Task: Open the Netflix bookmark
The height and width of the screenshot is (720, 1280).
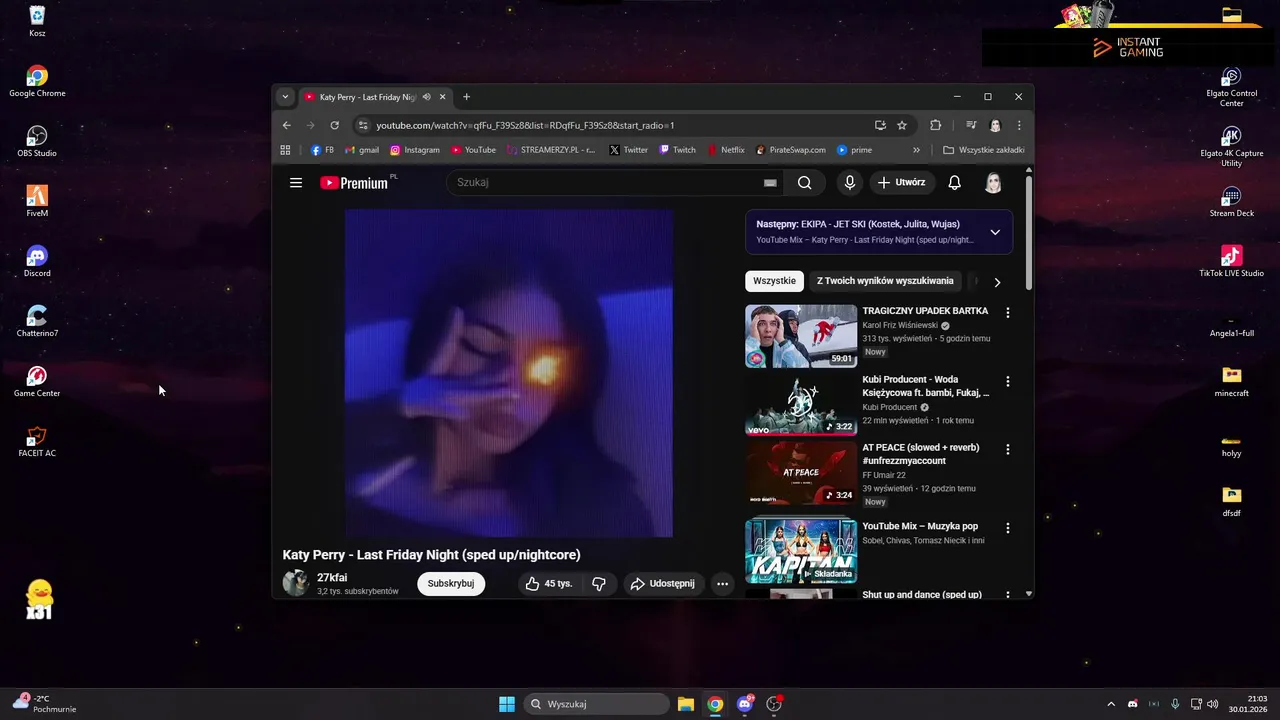Action: point(726,150)
